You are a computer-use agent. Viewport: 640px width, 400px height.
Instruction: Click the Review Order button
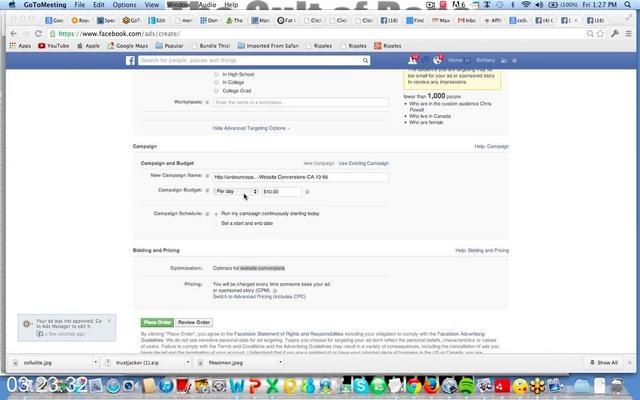pos(194,322)
